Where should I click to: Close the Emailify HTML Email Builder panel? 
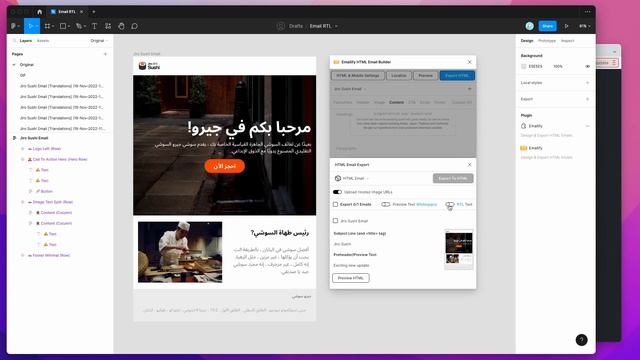469,62
